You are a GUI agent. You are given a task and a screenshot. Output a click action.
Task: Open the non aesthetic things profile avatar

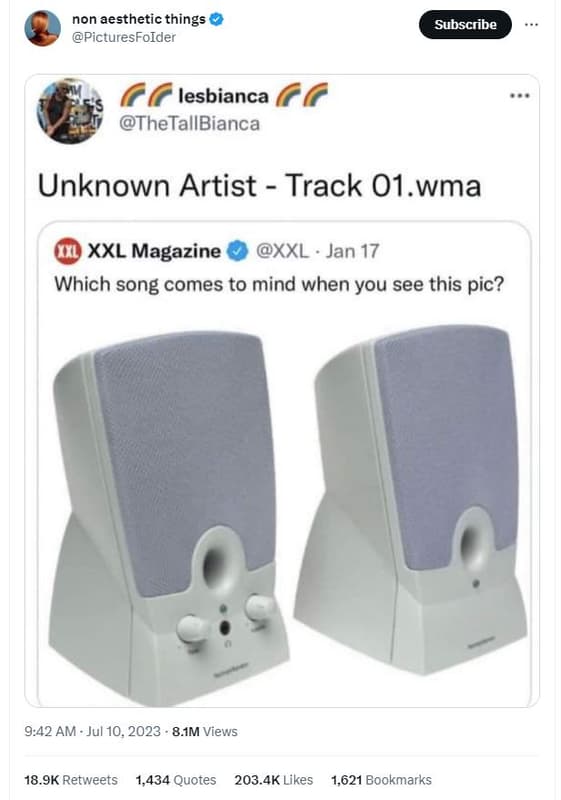42,29
